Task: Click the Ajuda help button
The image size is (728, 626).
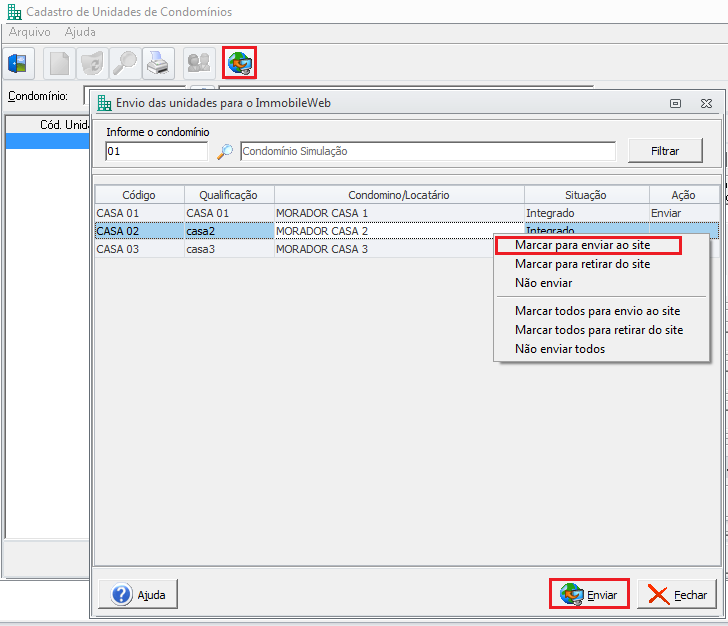Action: click(138, 594)
